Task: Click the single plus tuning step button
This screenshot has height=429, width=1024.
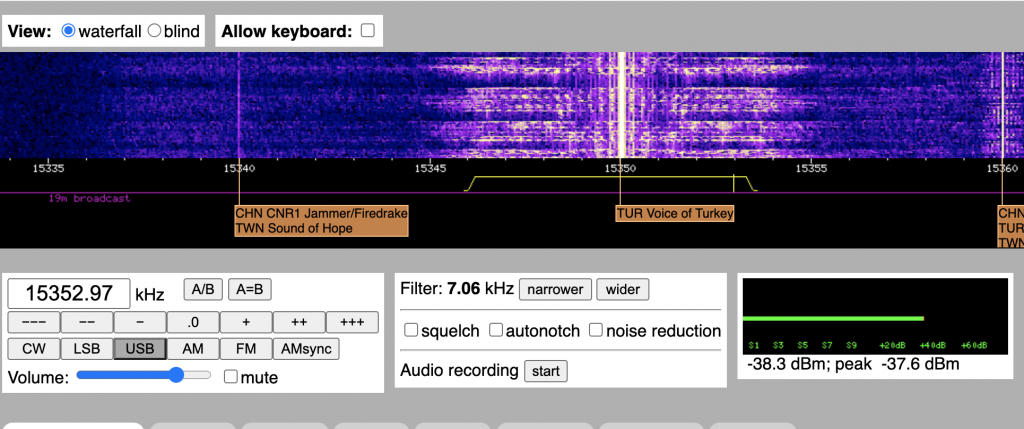Action: tap(245, 322)
